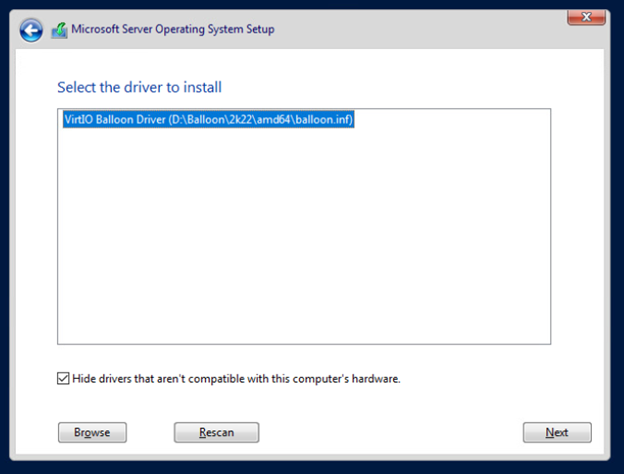Open the Browse dialog for drivers
Viewport: 624px width, 474px height.
(92, 432)
